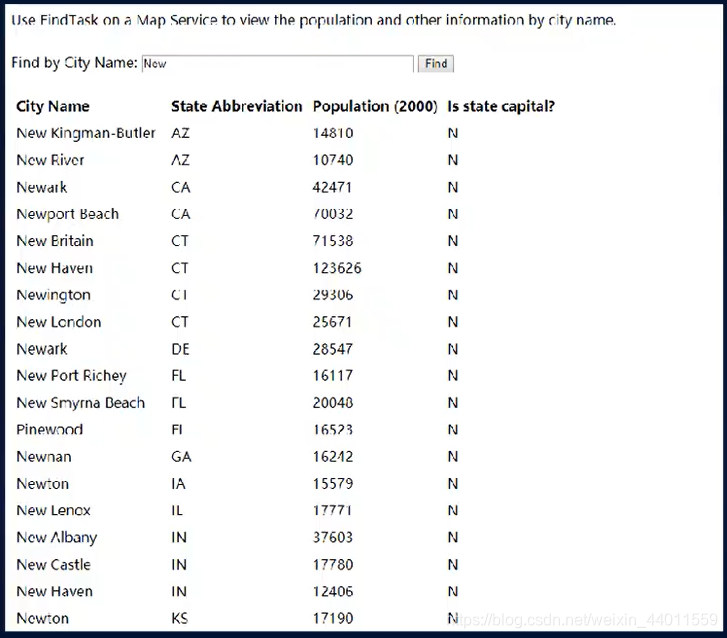This screenshot has width=727, height=638.
Task: Select the New Albany entry
Action: click(57, 537)
